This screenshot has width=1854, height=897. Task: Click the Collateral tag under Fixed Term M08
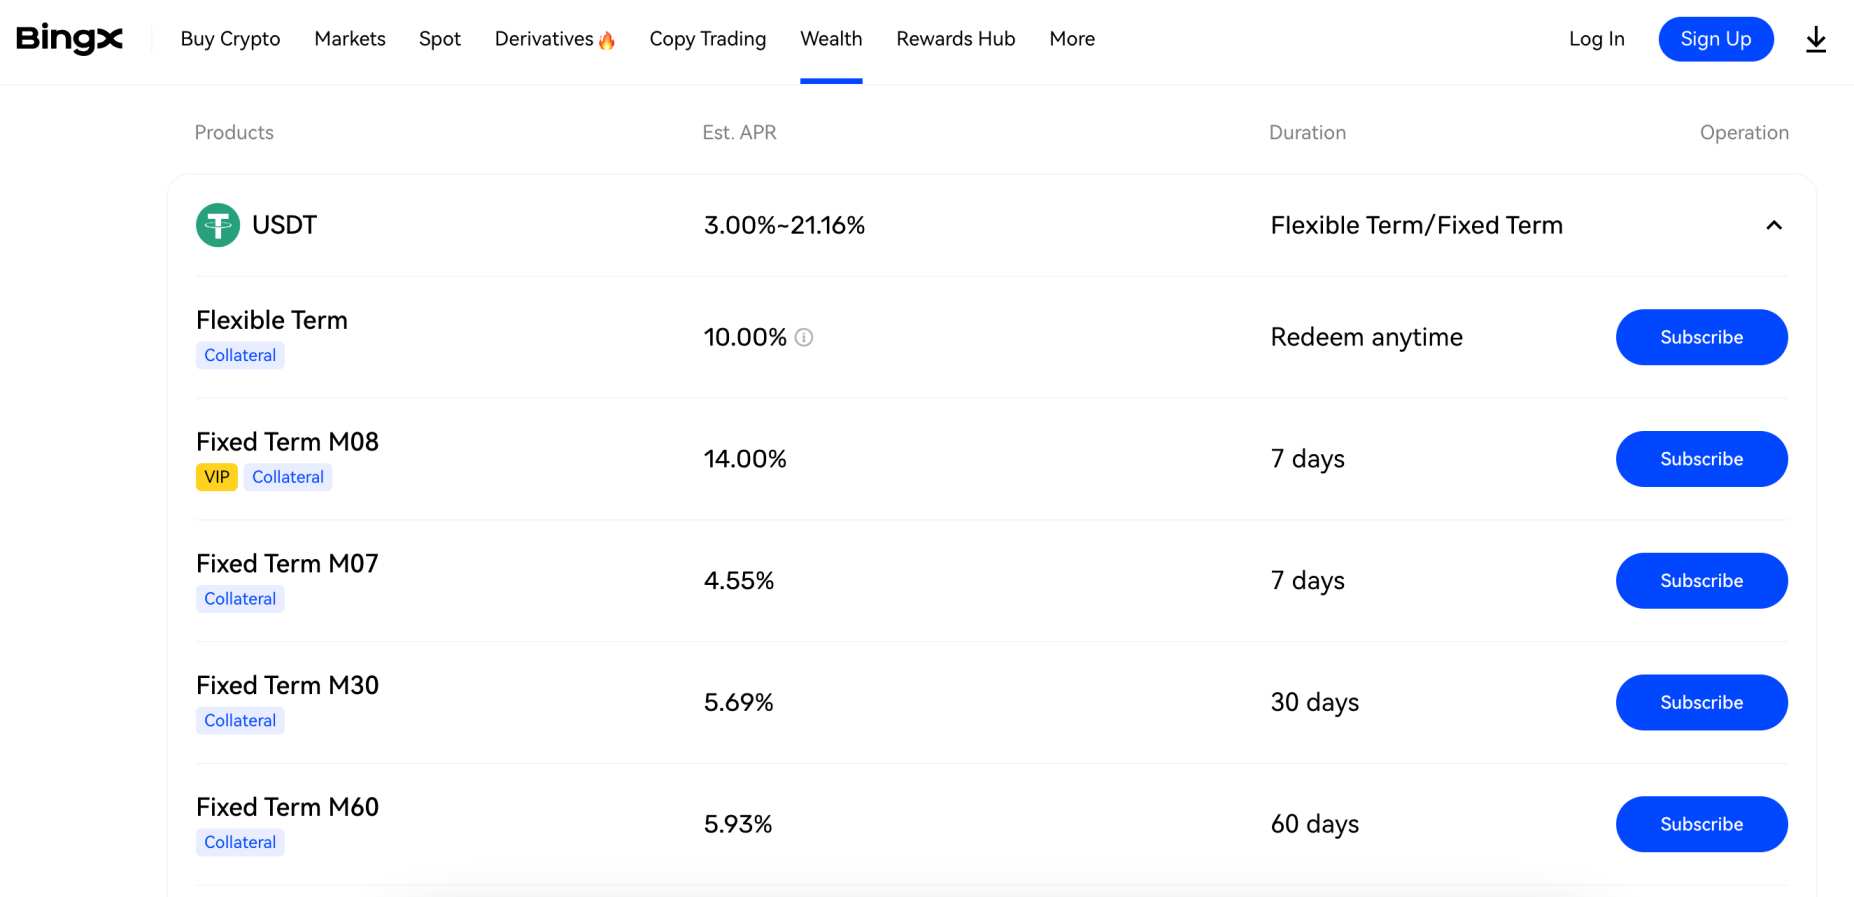288,477
